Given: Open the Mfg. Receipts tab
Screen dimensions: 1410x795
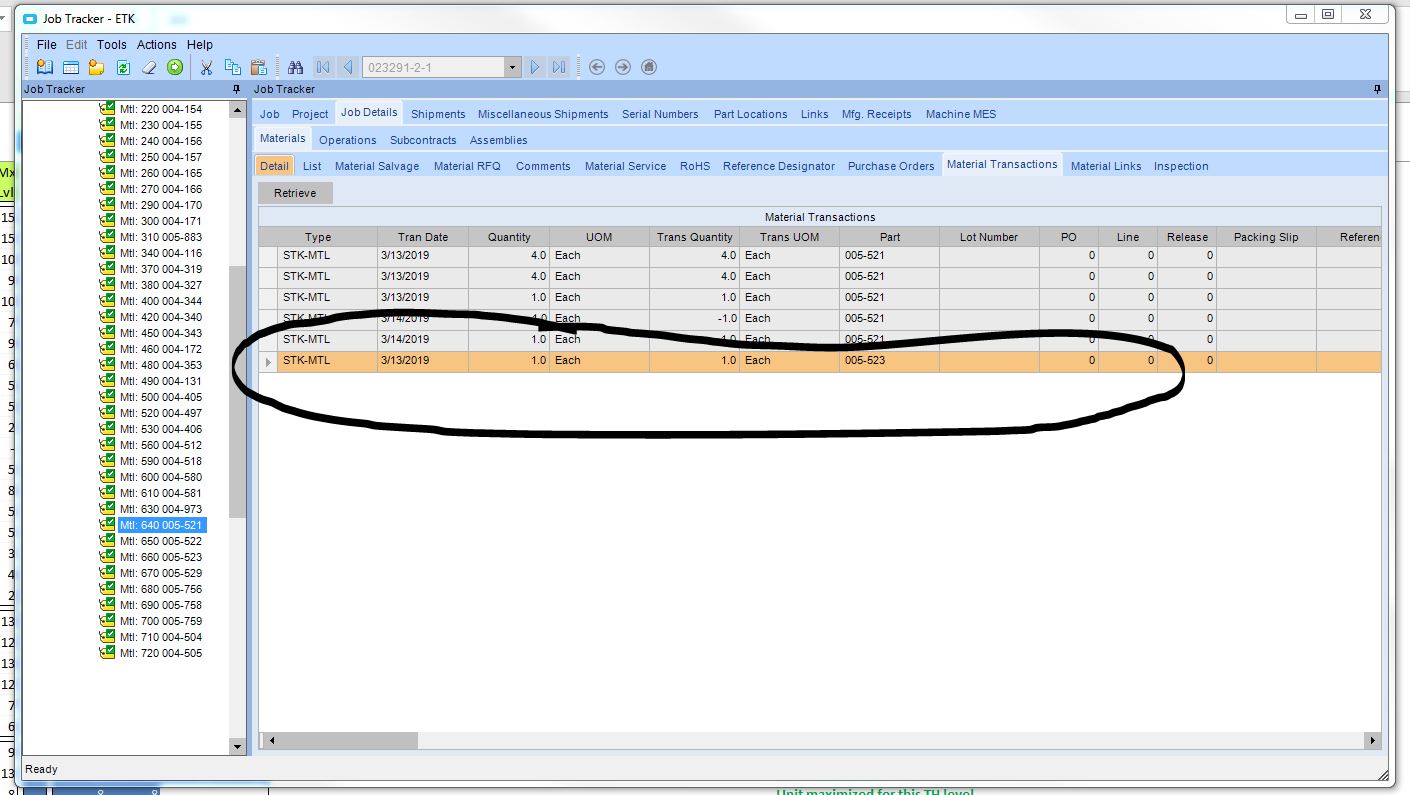Looking at the screenshot, I should pos(877,114).
